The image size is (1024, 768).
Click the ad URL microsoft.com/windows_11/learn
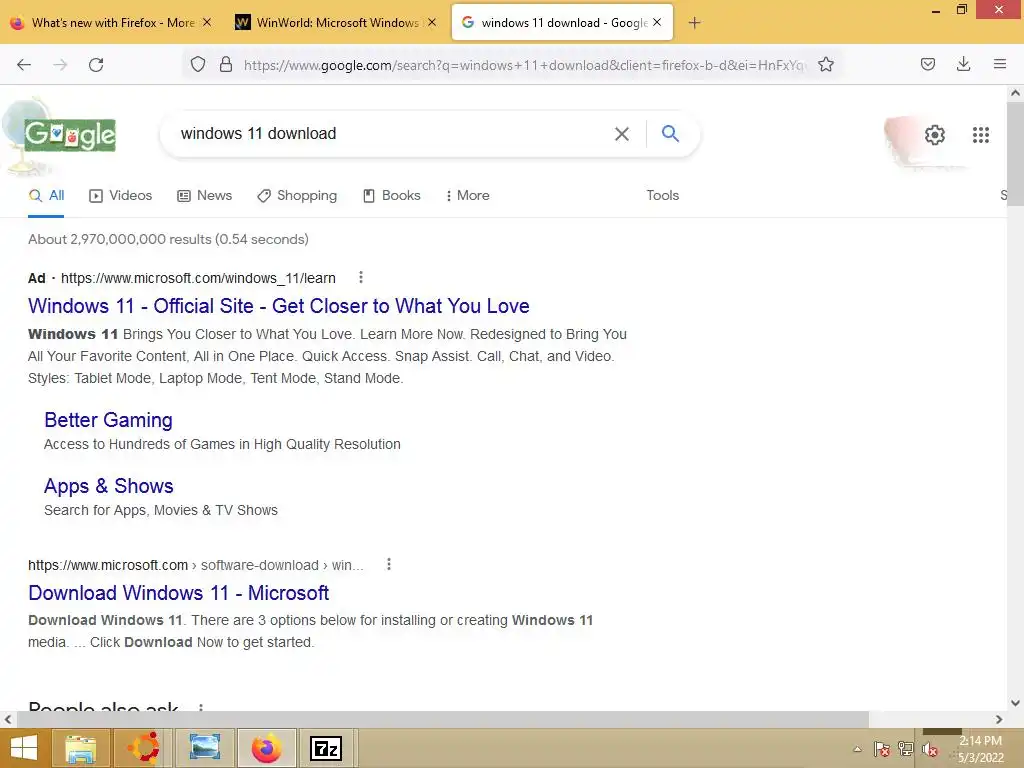pos(198,278)
